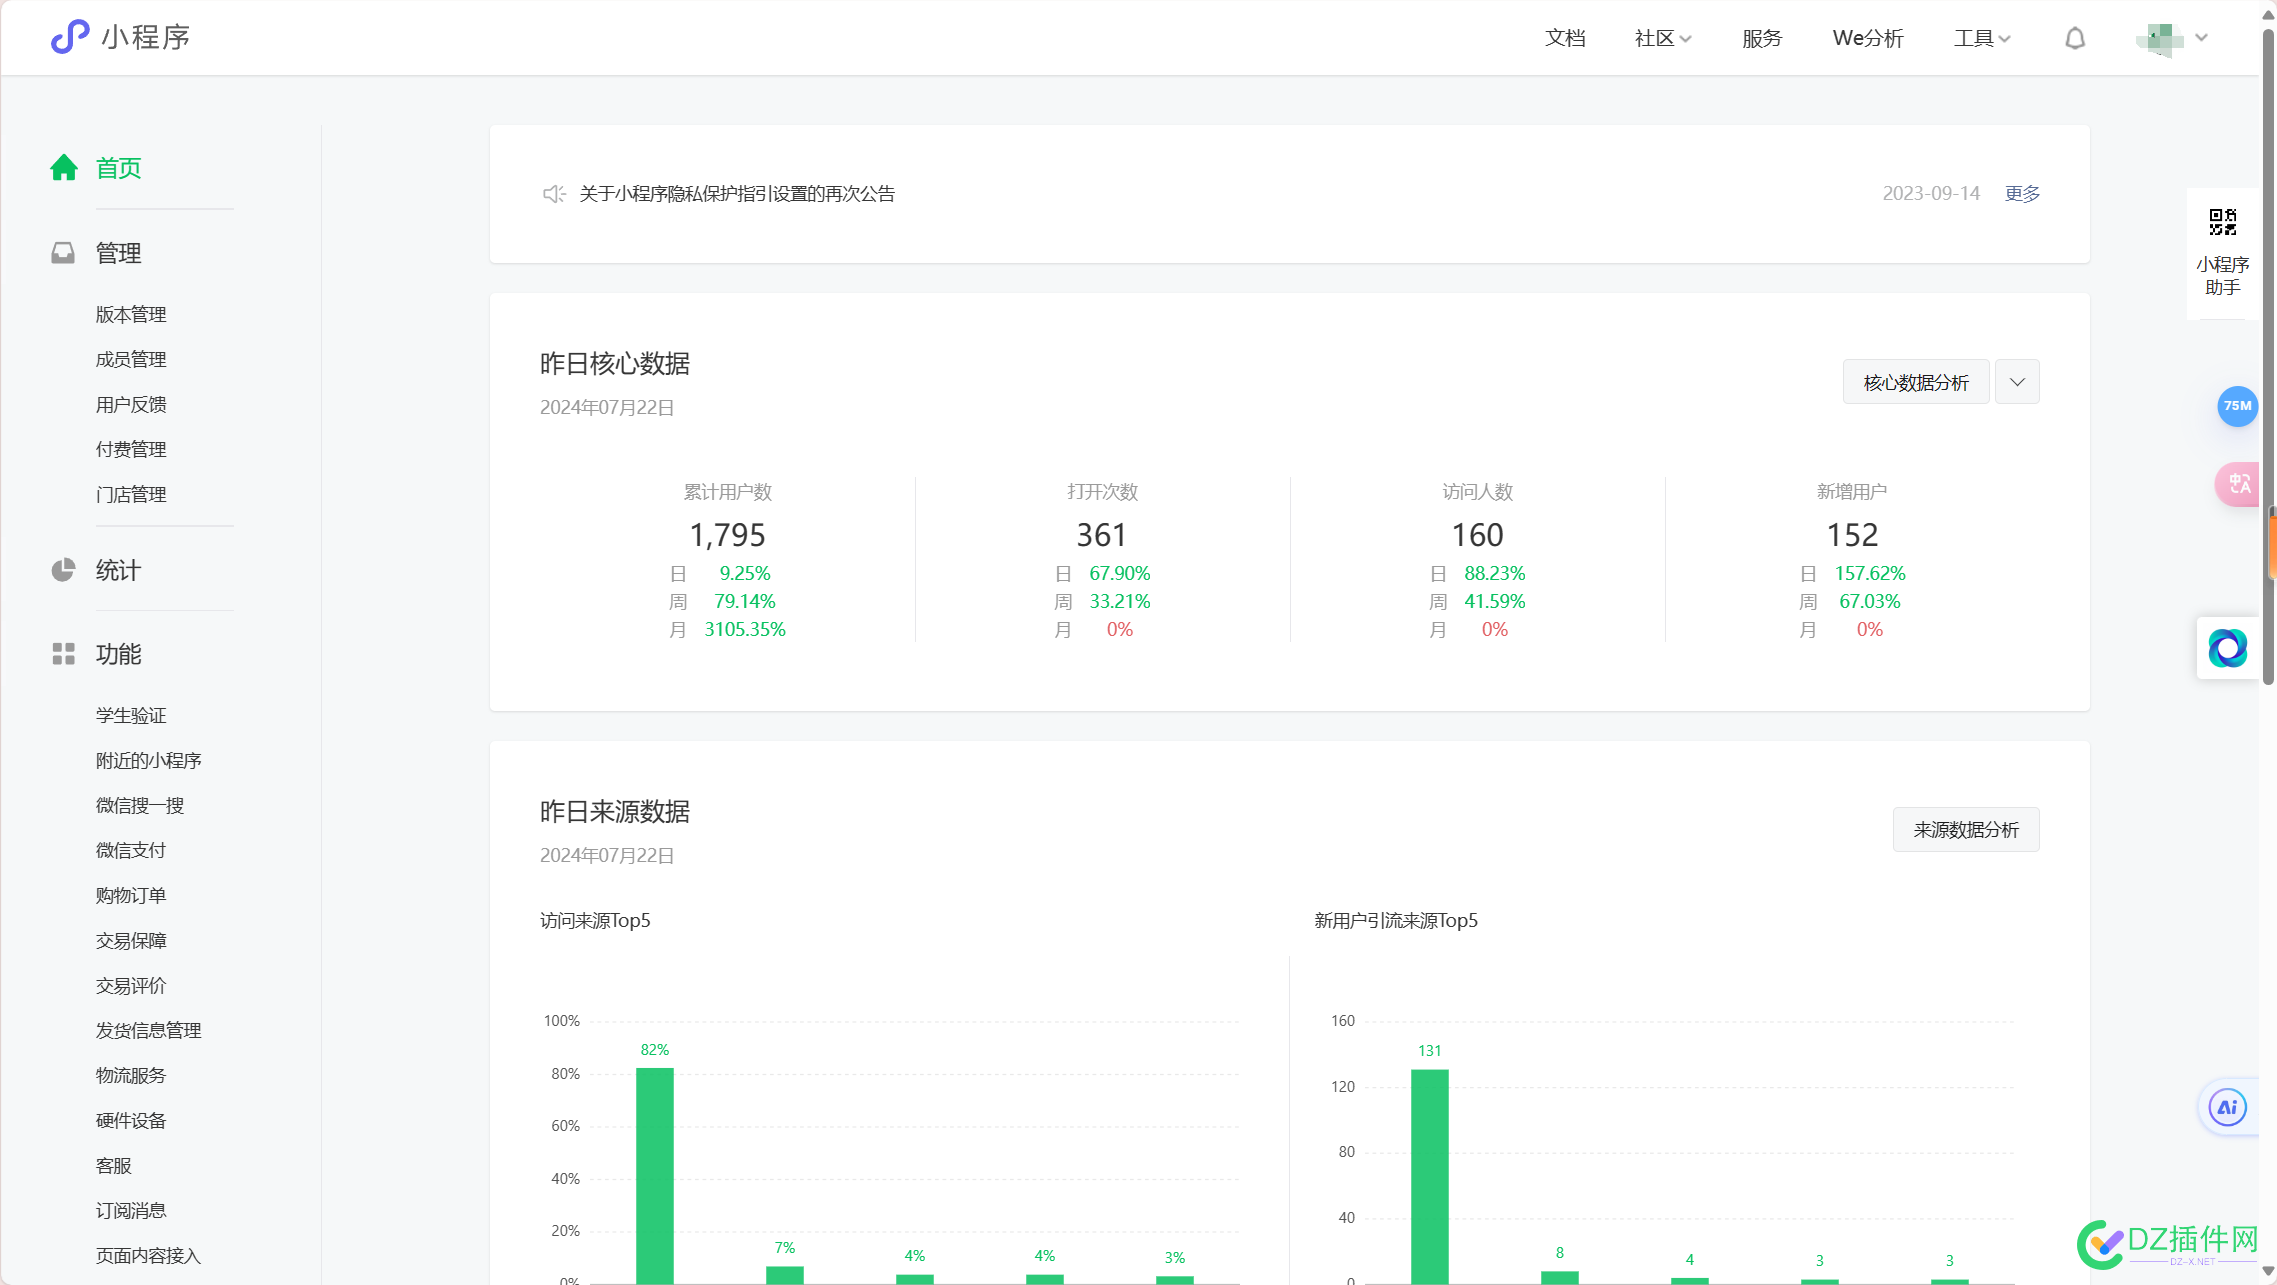Click the 首页 home icon

[64, 167]
